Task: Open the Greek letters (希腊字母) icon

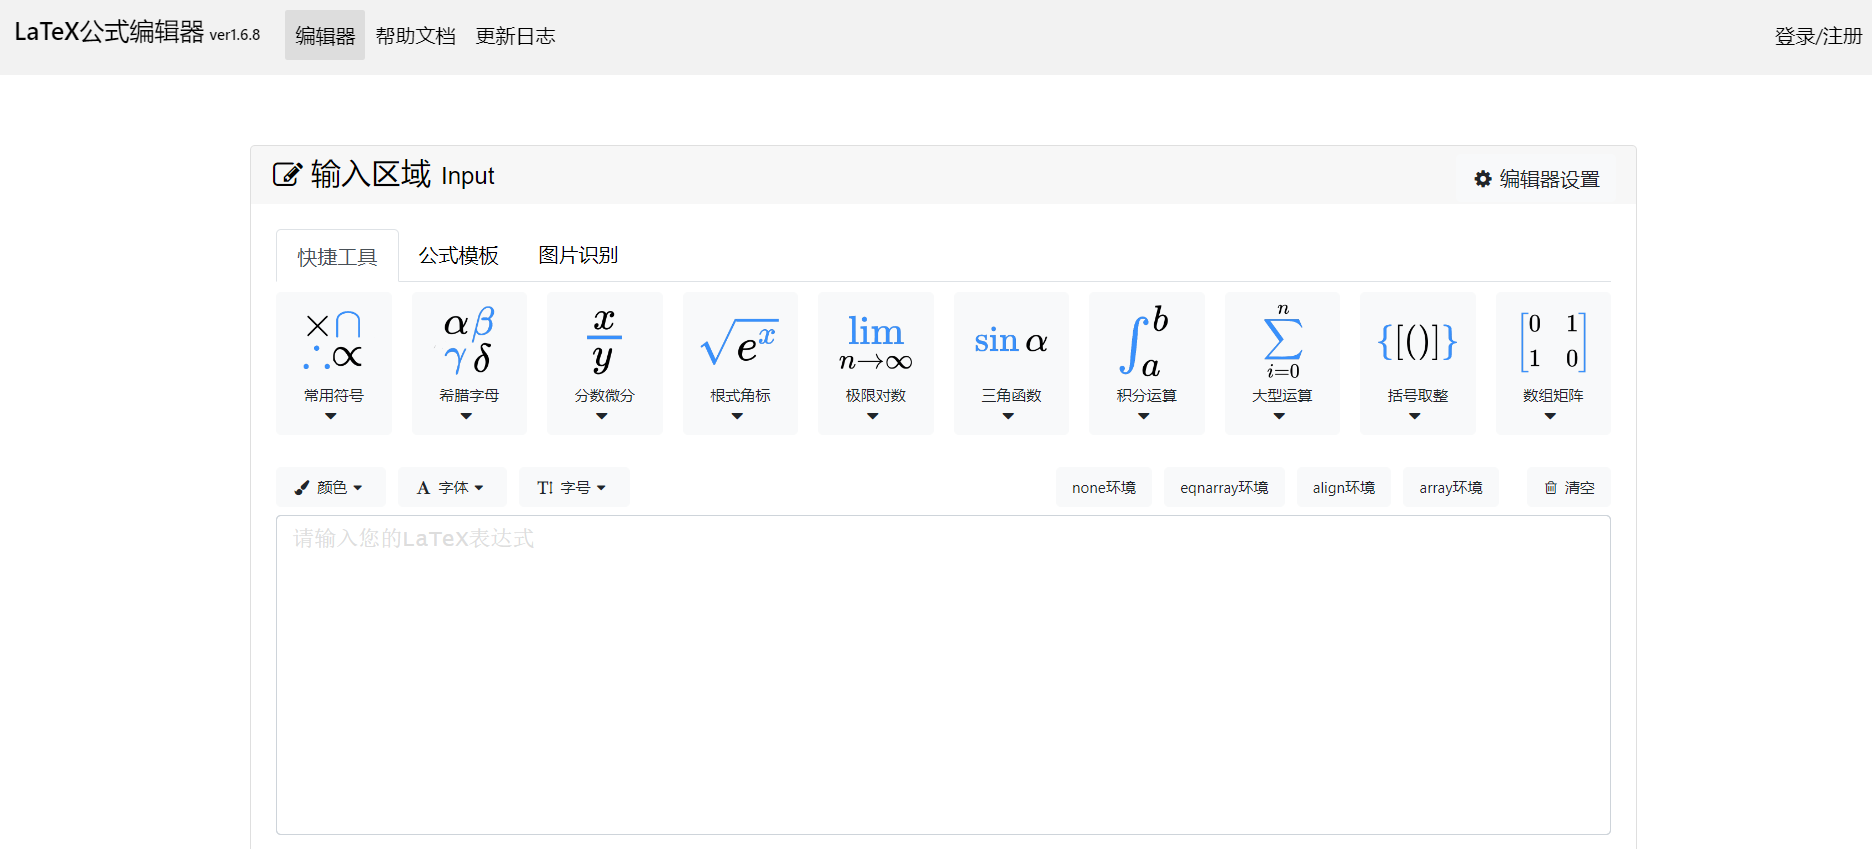Action: (469, 362)
